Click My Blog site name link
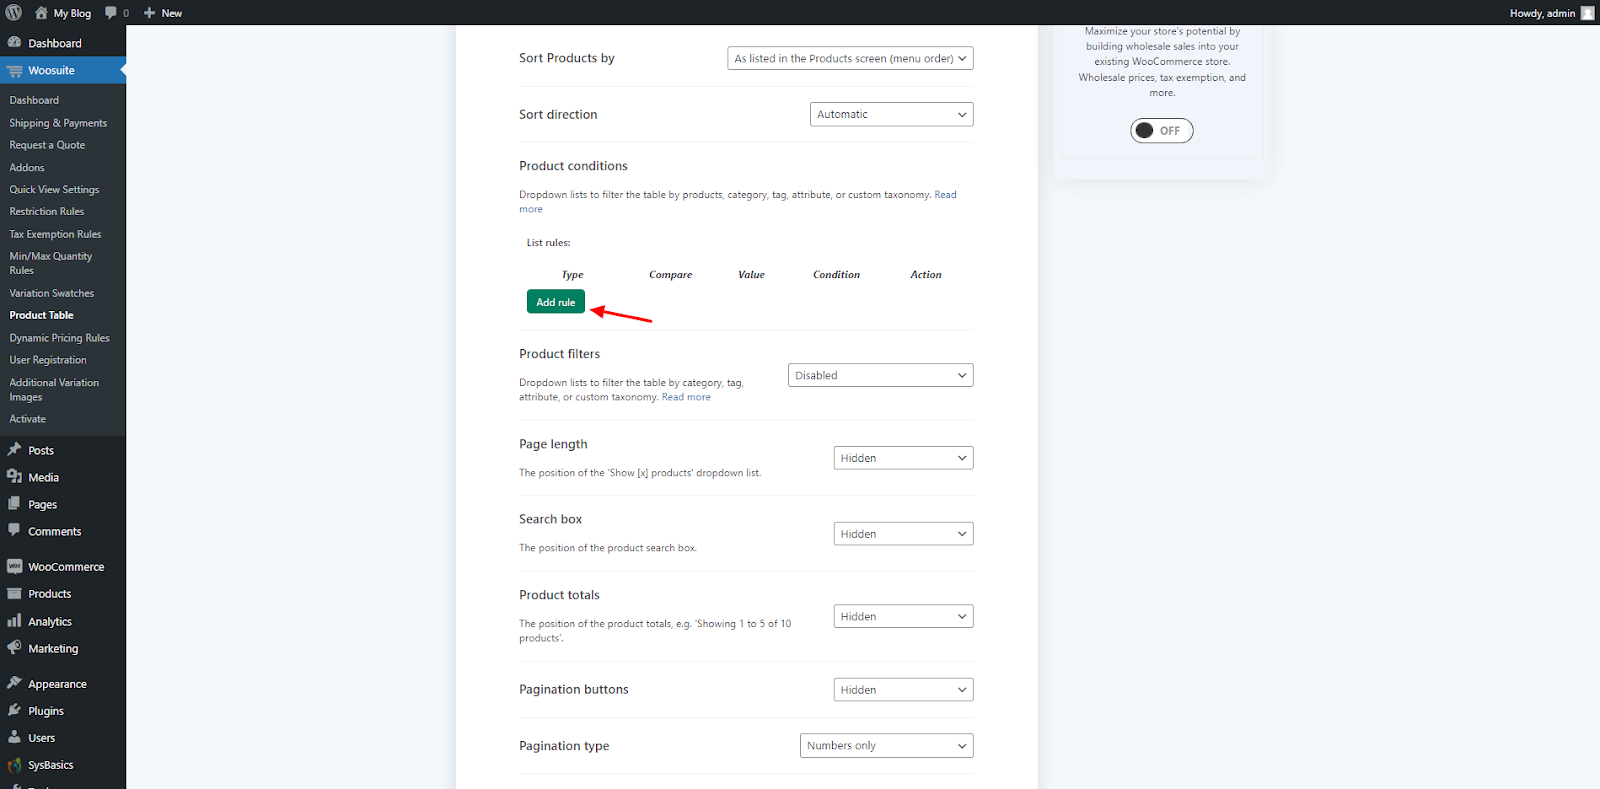This screenshot has height=789, width=1600. (72, 13)
